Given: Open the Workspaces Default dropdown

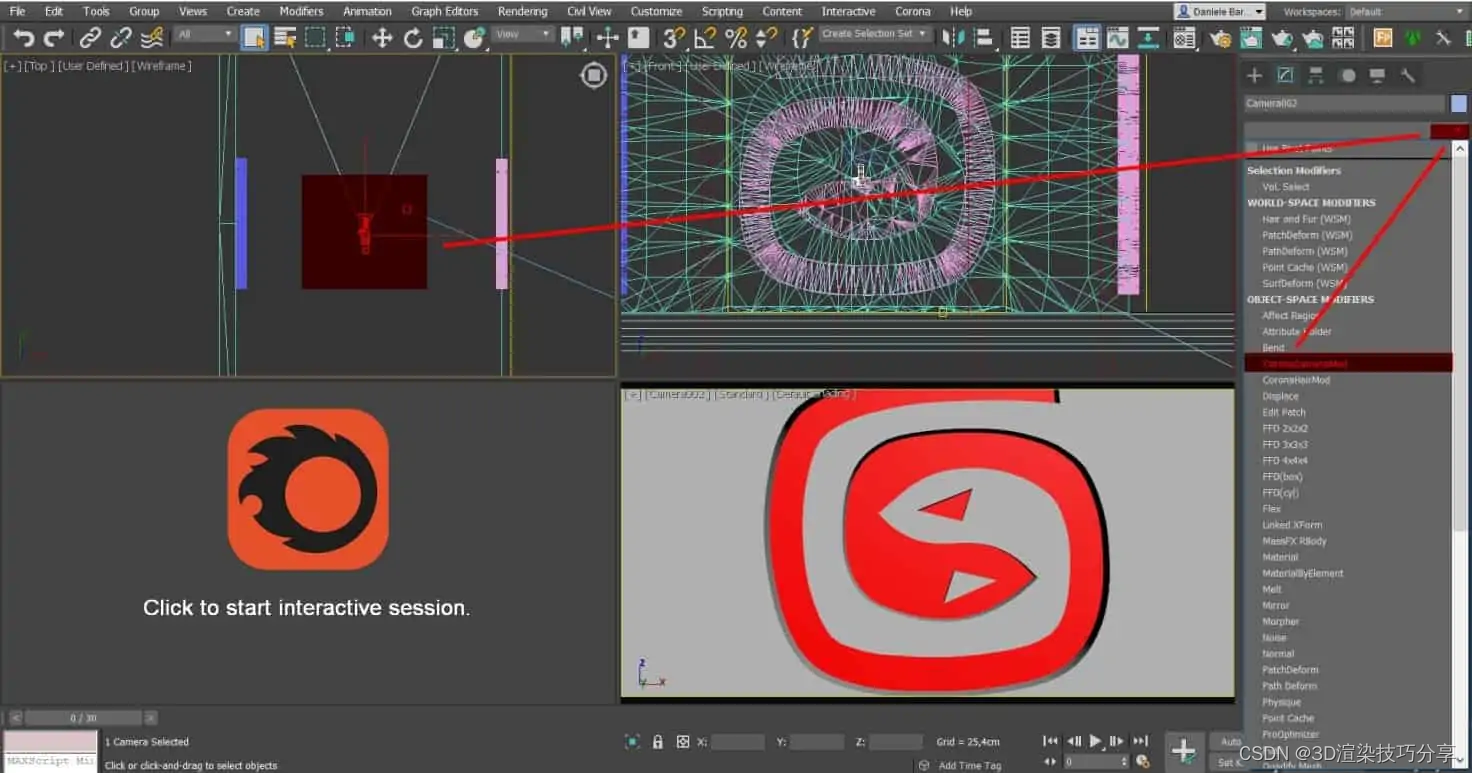Looking at the screenshot, I should coord(1407,12).
